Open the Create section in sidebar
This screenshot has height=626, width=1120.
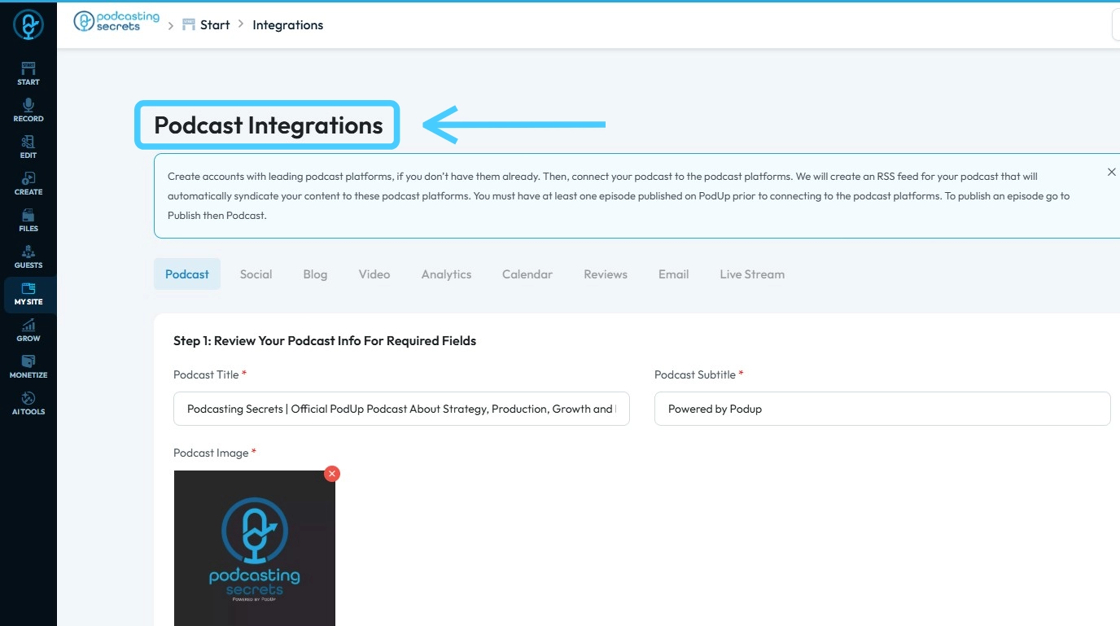pos(29,184)
